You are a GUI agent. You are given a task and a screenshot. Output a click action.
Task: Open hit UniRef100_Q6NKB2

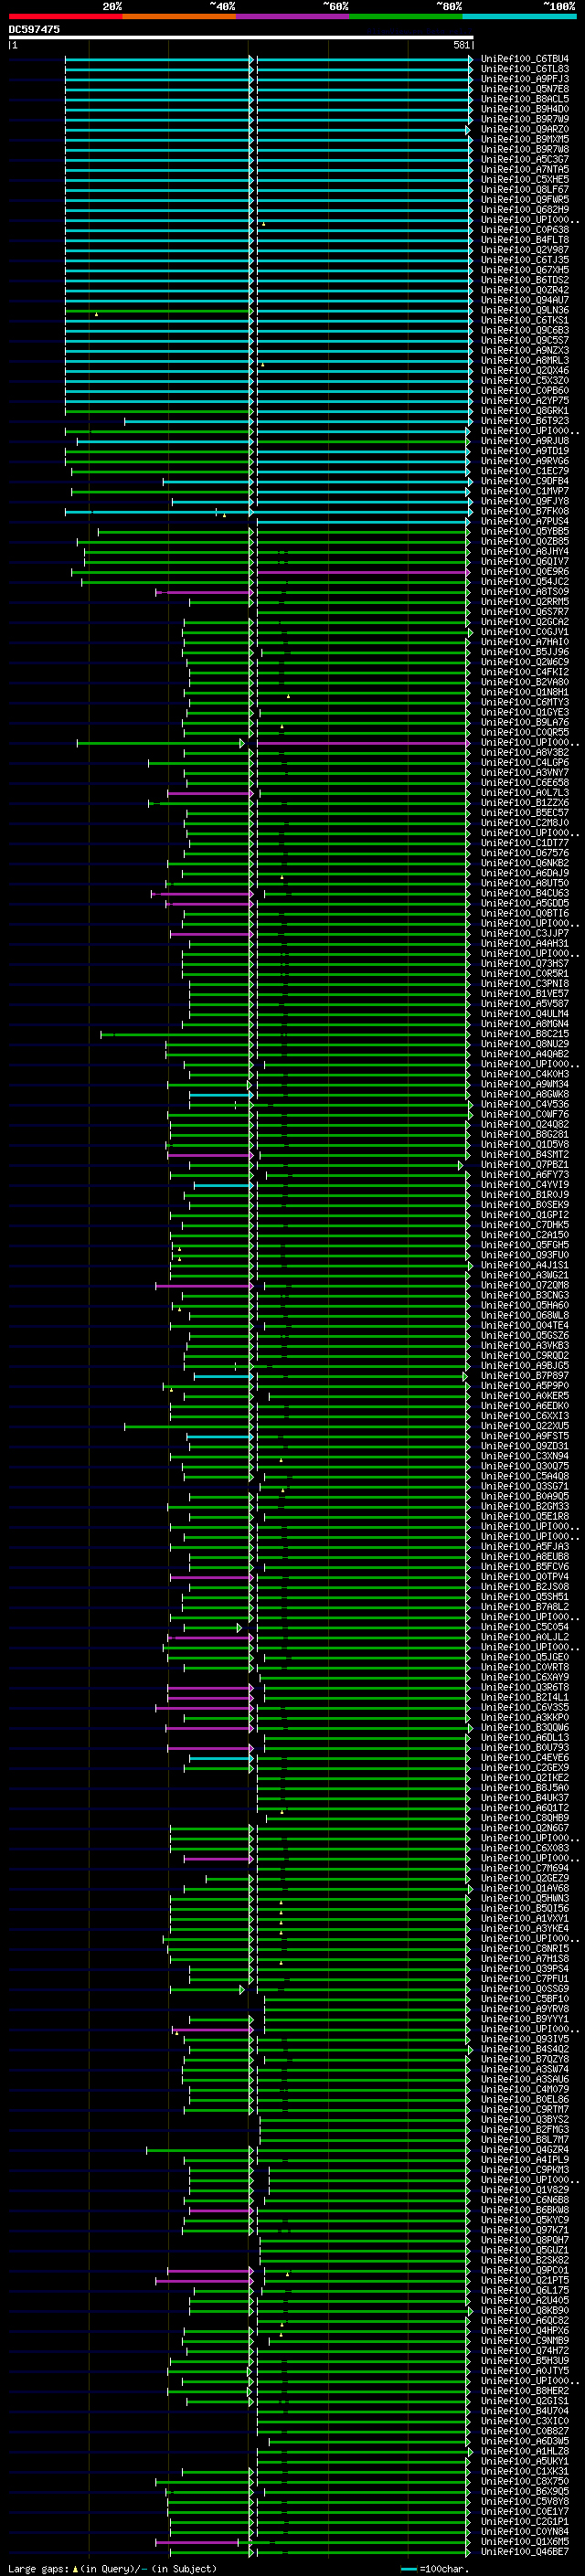coord(524,864)
